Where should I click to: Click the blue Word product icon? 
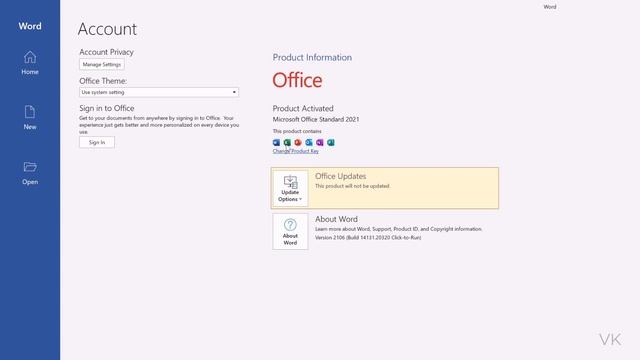[276, 142]
